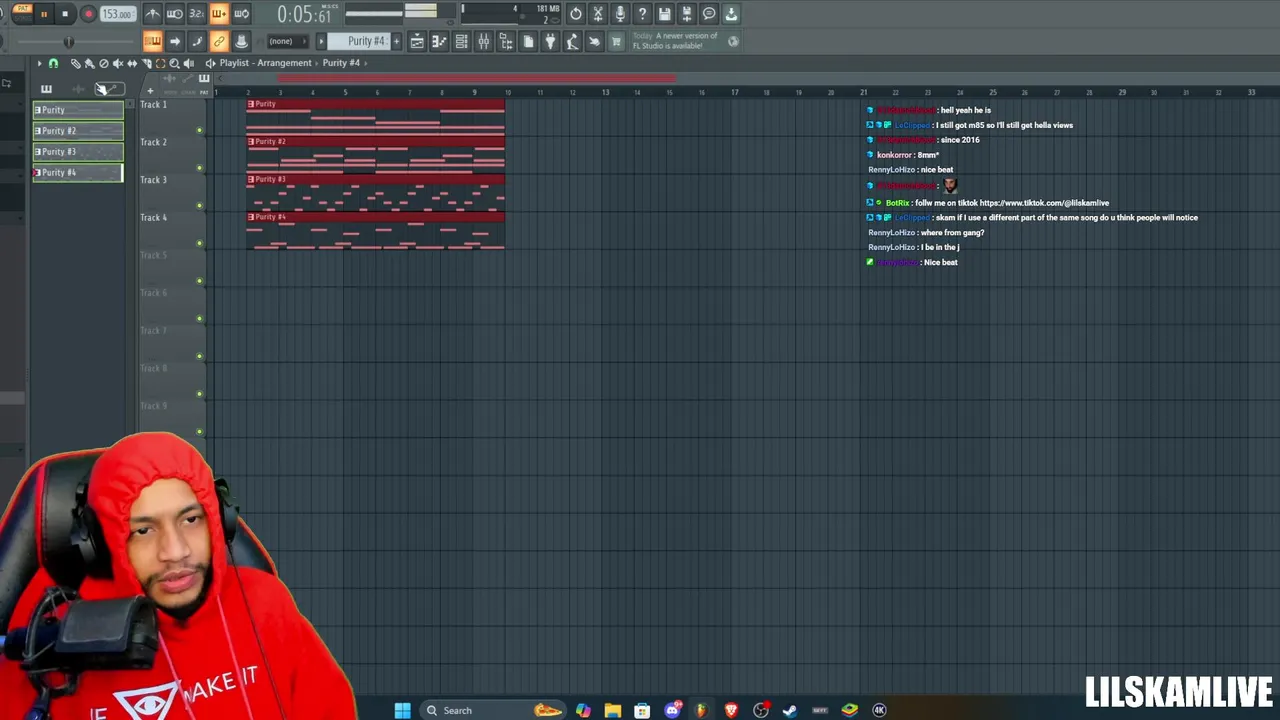Open the Browser view icon
This screenshot has height=720, width=1280.
coord(506,41)
